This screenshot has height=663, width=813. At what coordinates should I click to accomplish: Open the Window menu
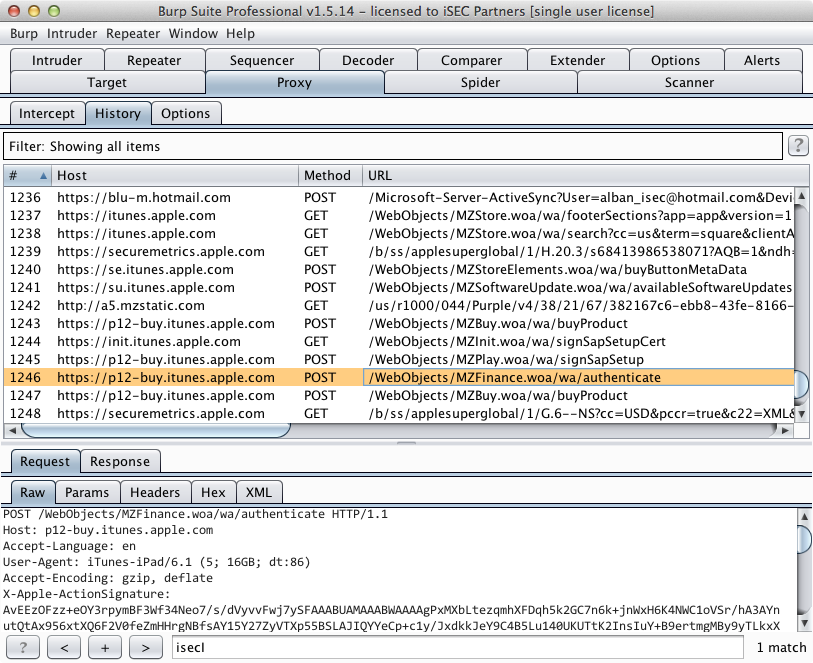pyautogui.click(x=193, y=34)
